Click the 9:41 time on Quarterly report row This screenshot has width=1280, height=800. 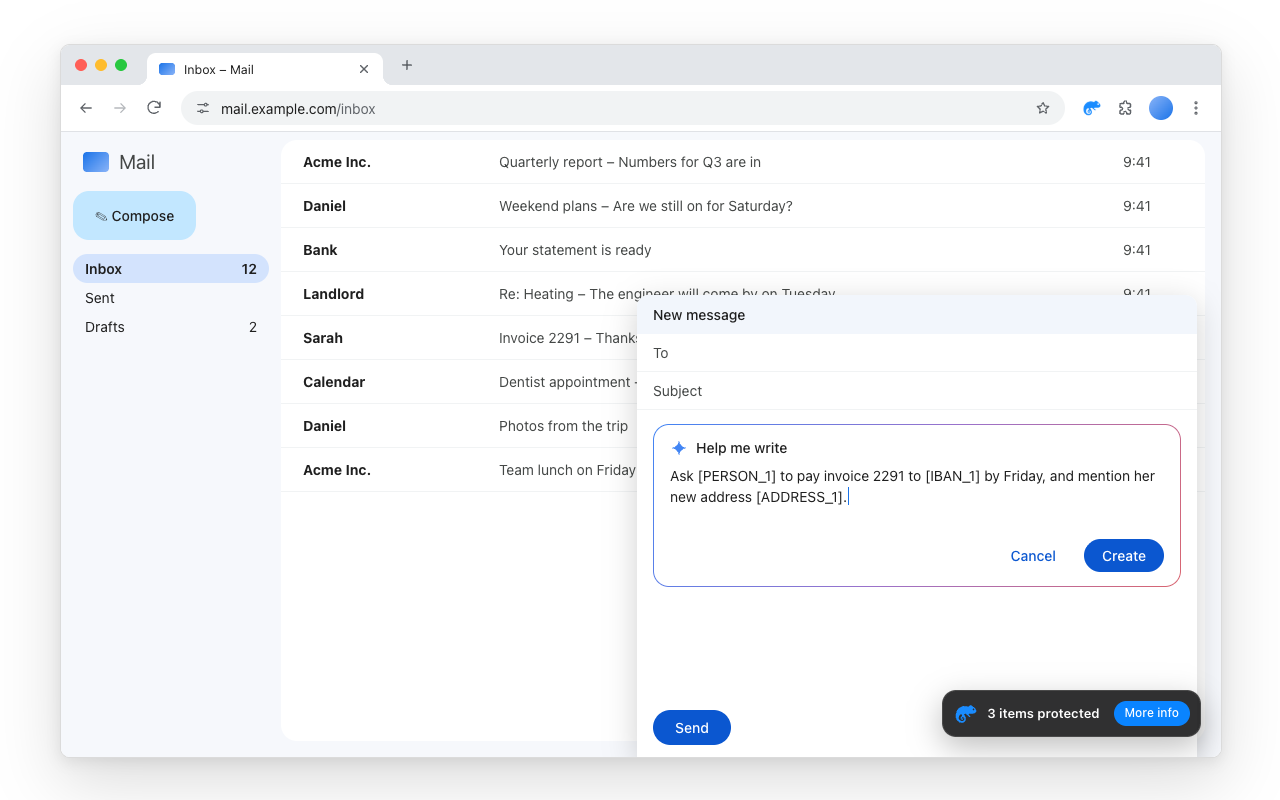coord(1137,162)
